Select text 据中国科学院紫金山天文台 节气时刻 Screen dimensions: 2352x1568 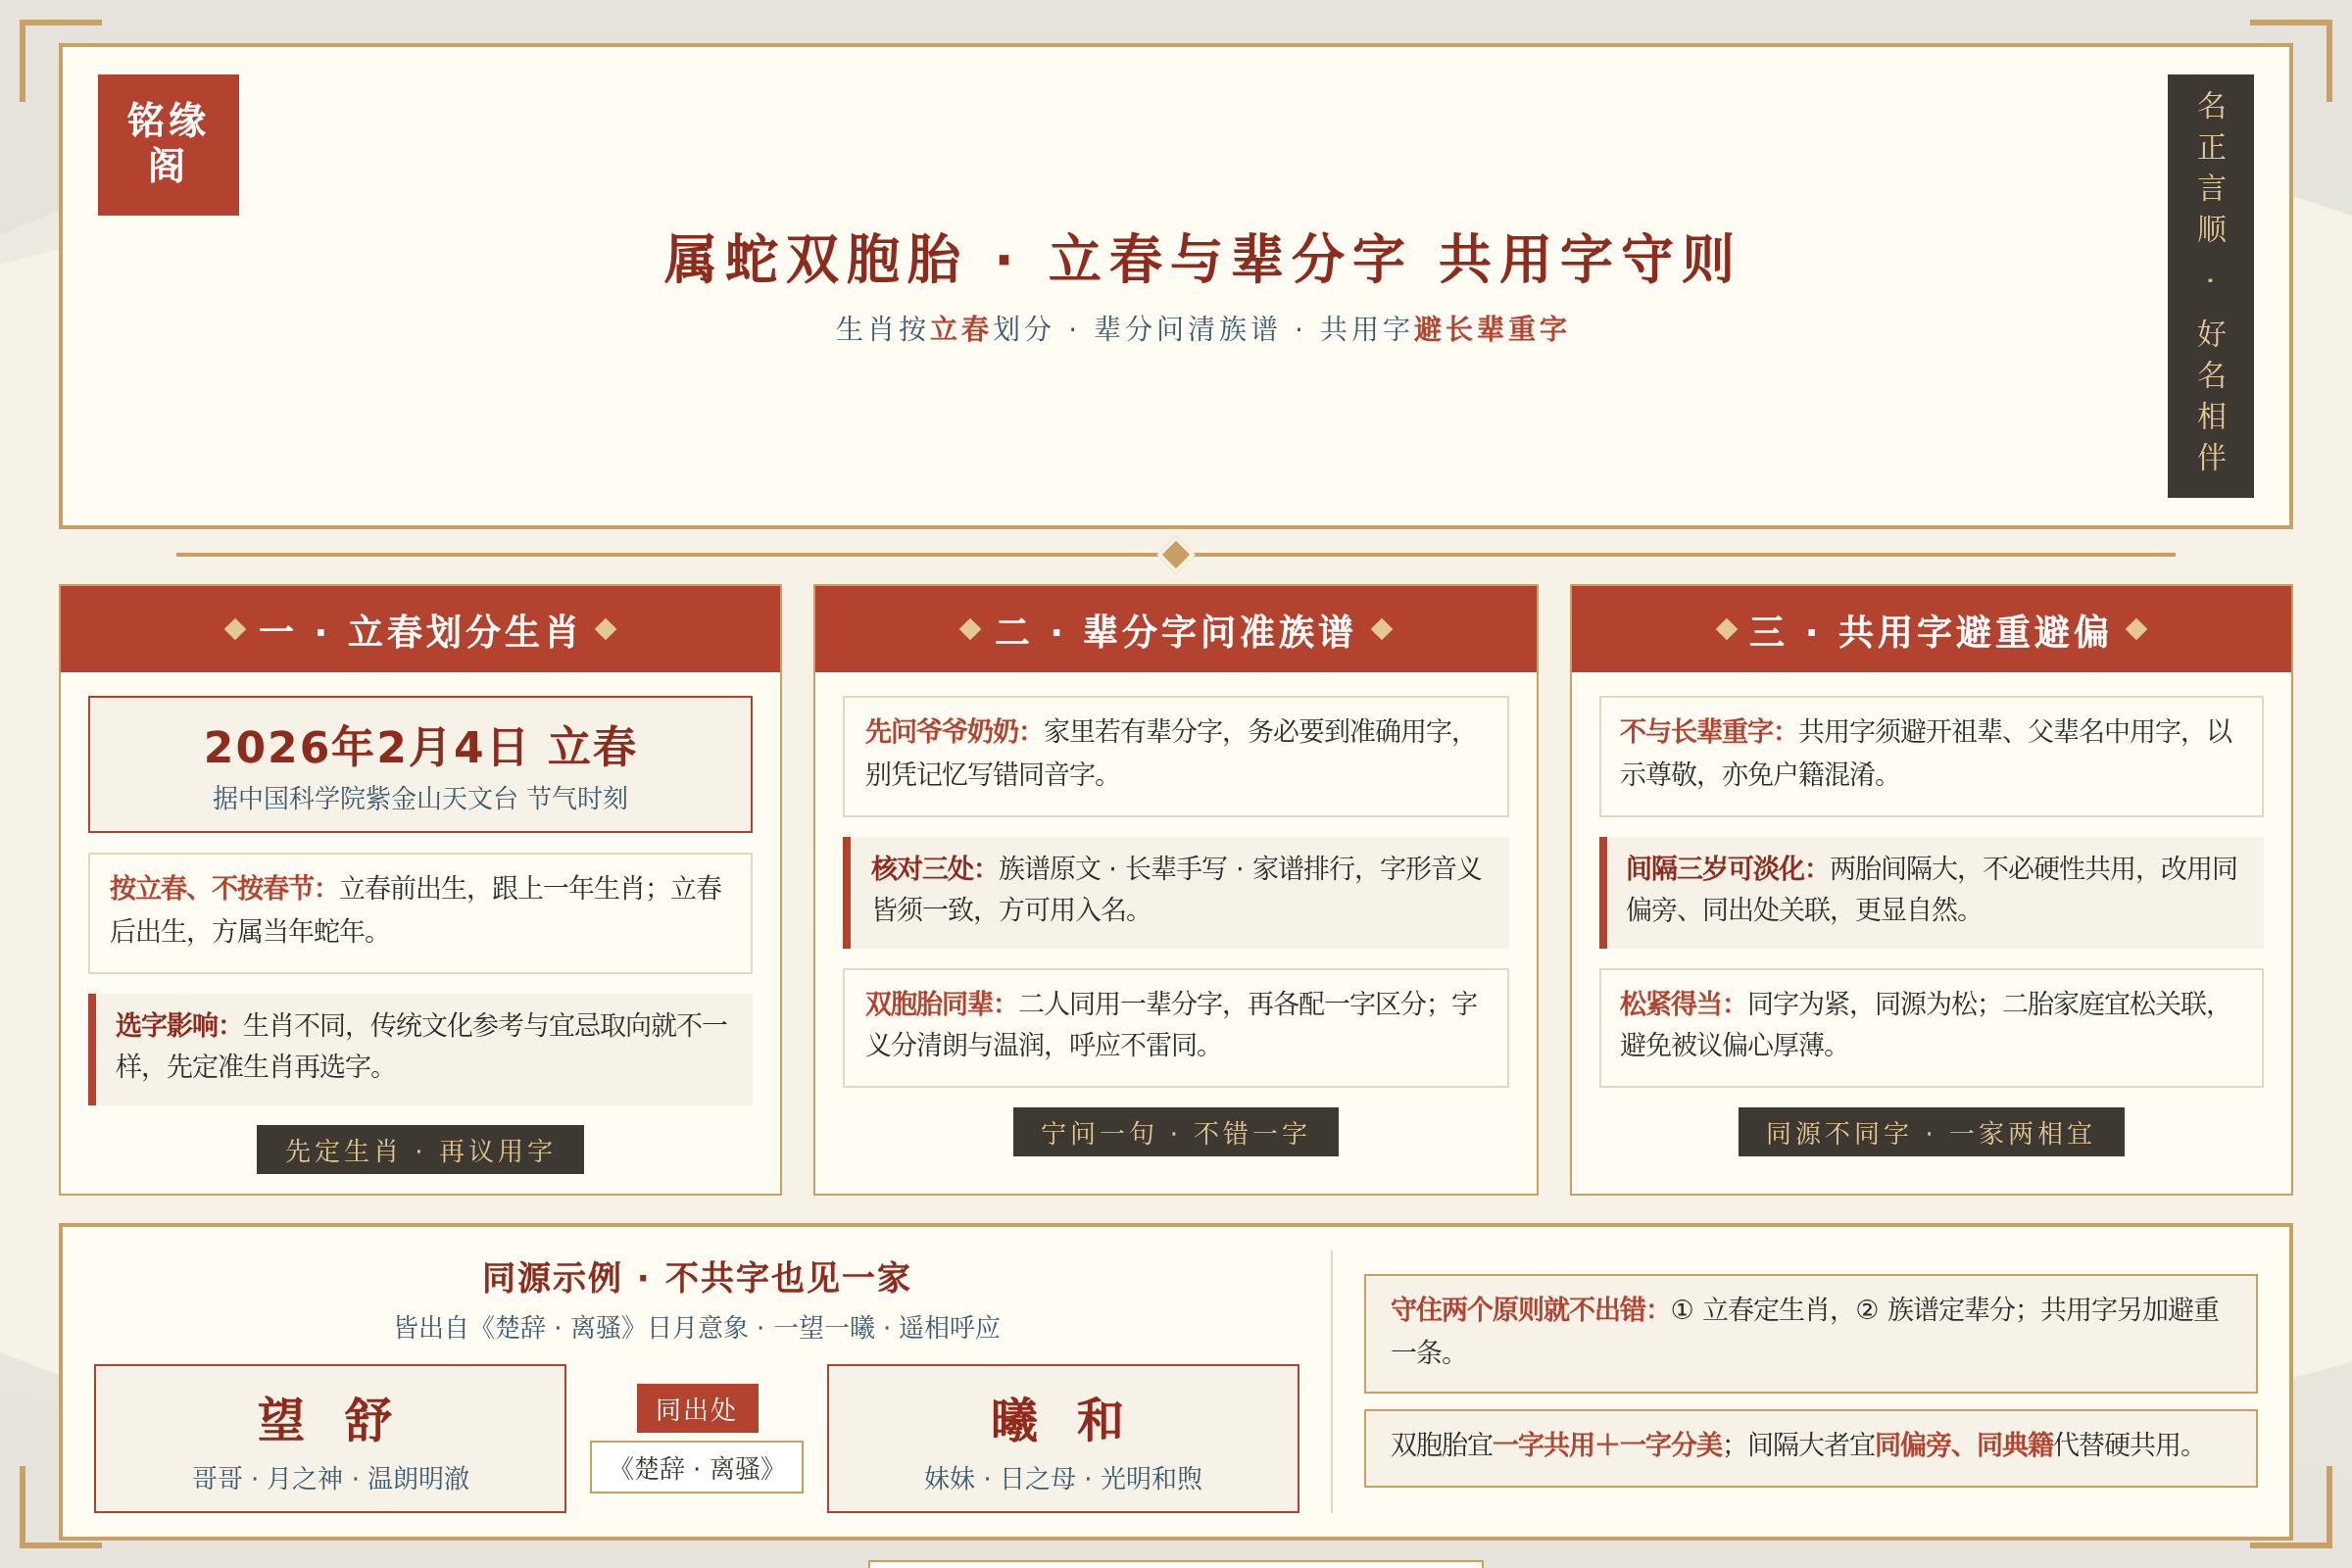click(420, 798)
